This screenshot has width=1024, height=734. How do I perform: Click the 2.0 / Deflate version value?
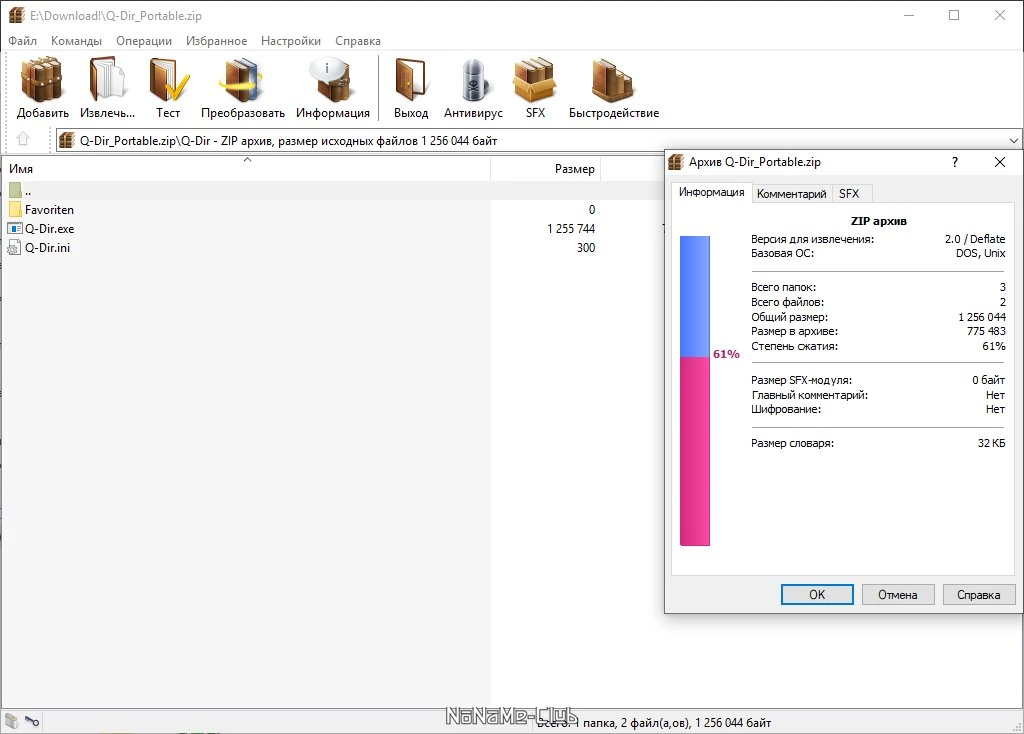point(974,239)
